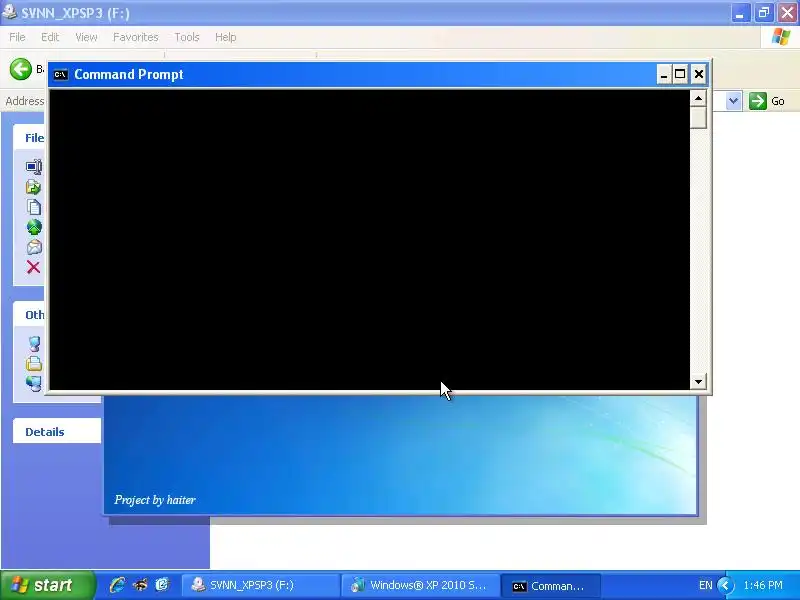Maximize the Command Prompt window
This screenshot has width=800, height=600.
tap(680, 74)
